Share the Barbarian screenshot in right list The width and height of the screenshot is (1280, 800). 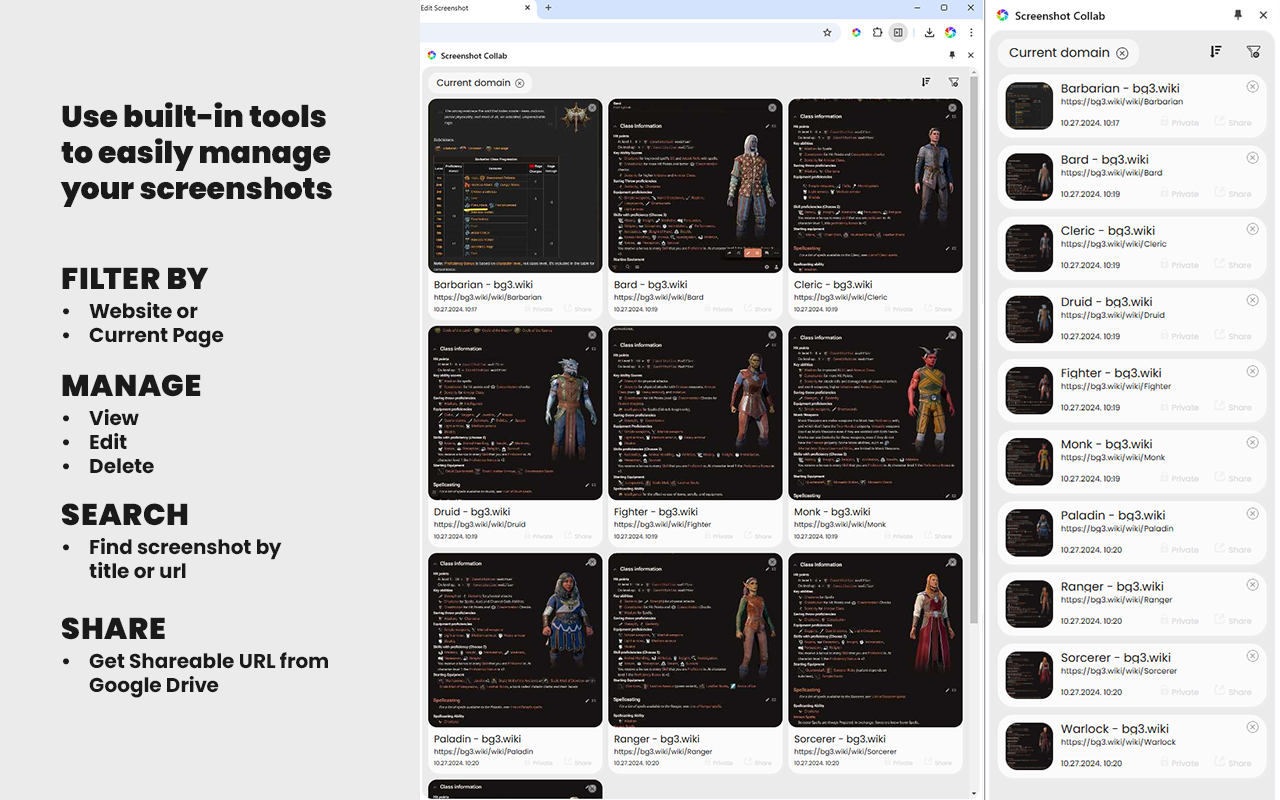pyautogui.click(x=1232, y=122)
